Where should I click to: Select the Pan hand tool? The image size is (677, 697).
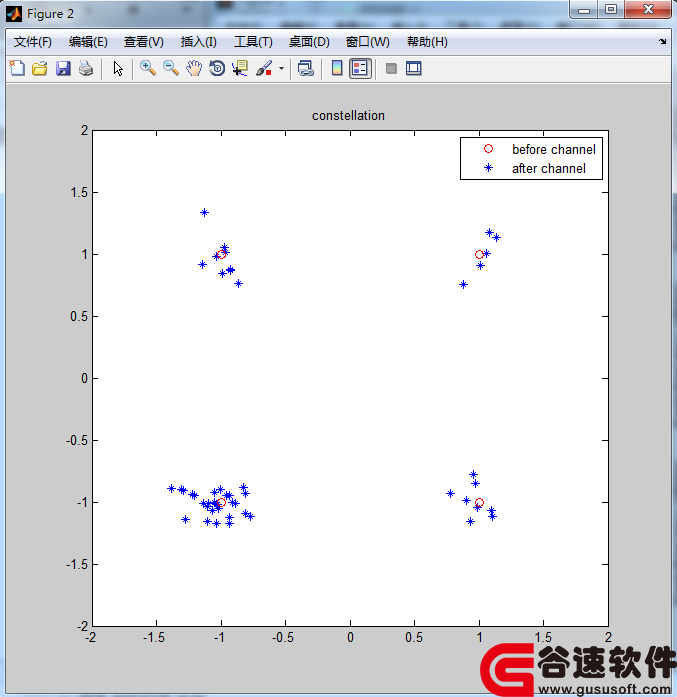[194, 68]
